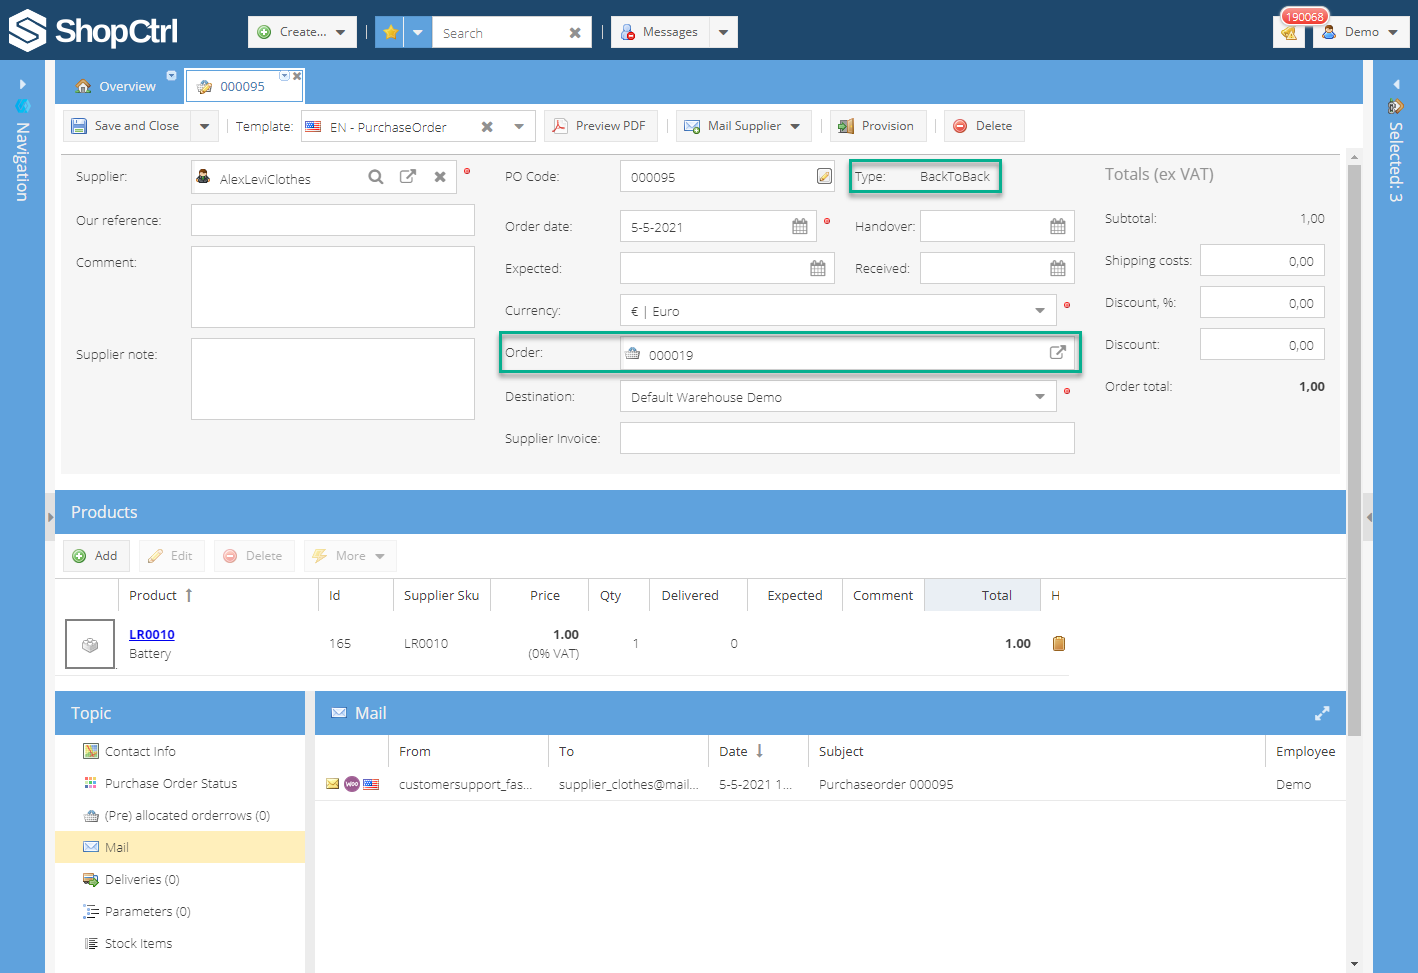Expand the left Navigation panel
The height and width of the screenshot is (973, 1418).
coord(22,84)
